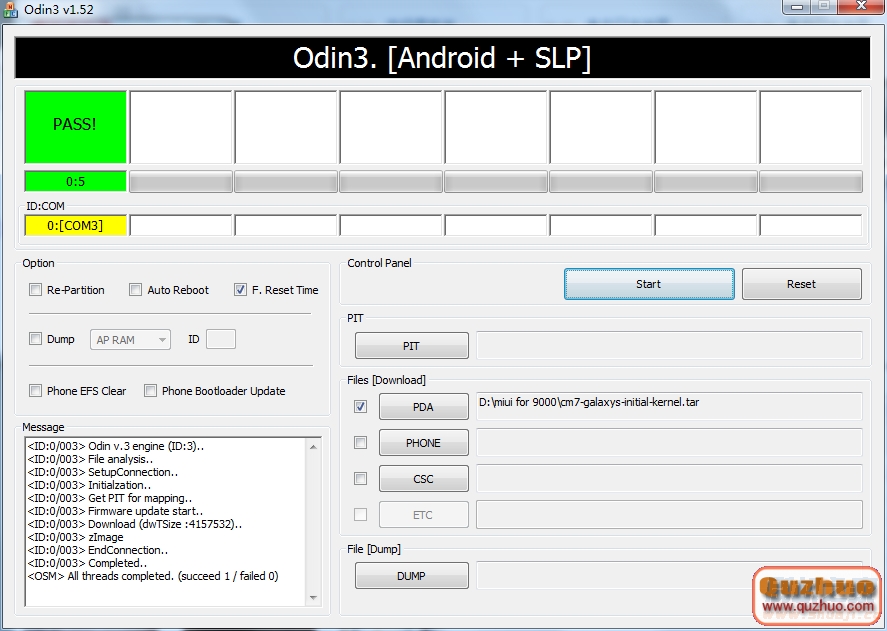Click the Dump ID input box

pos(221,340)
